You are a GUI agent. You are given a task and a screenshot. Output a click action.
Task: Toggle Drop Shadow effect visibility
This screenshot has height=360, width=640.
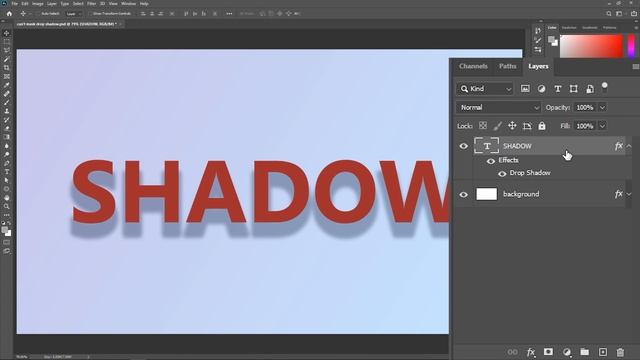point(502,173)
